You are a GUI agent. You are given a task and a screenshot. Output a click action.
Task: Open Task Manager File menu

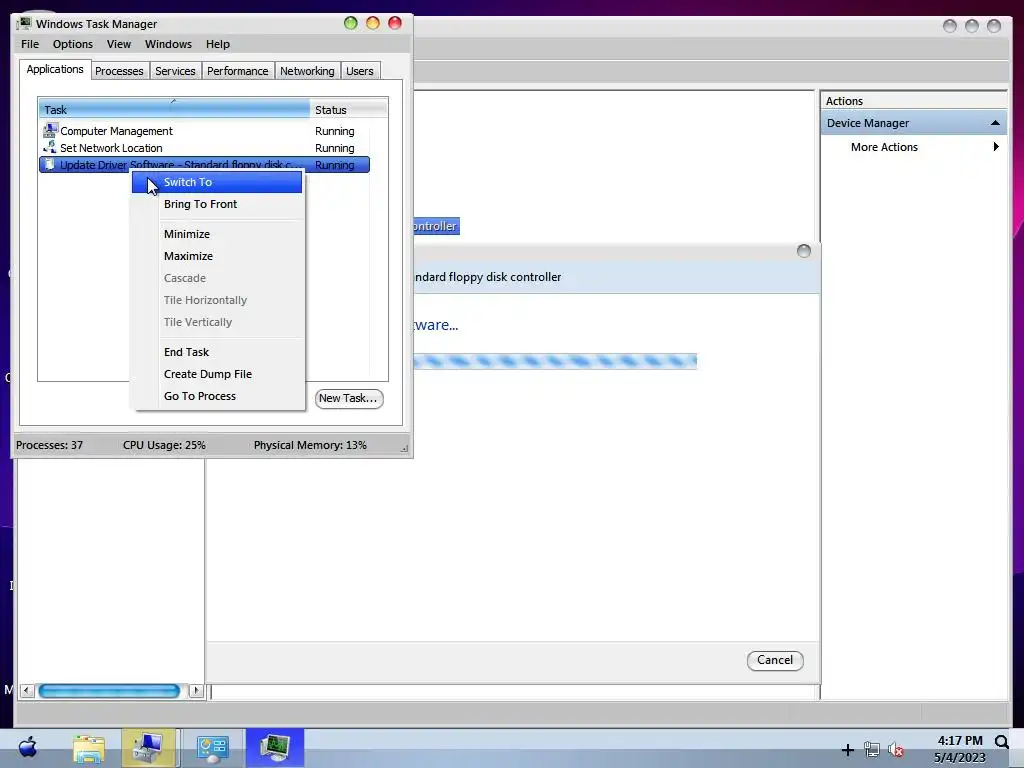(x=29, y=44)
